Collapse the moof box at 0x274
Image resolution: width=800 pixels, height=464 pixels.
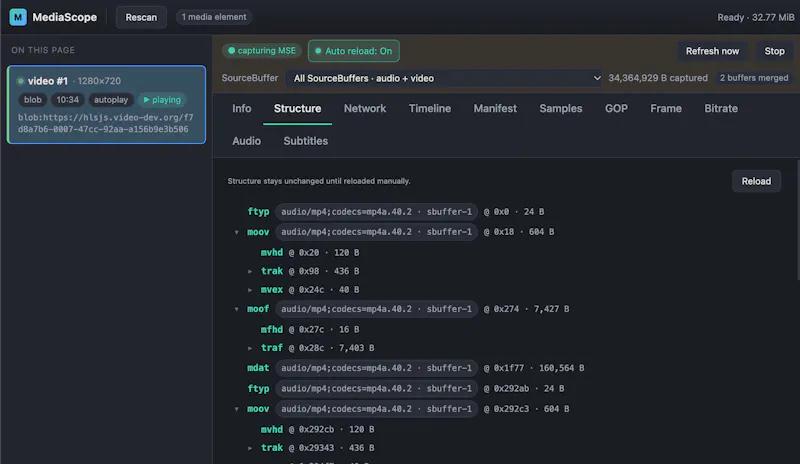(236, 309)
